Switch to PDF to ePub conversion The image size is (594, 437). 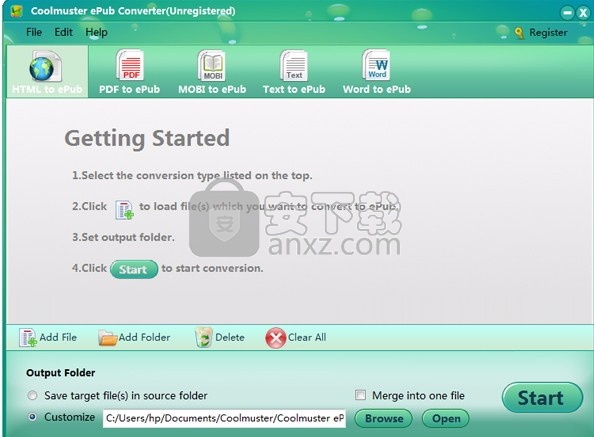pos(130,72)
